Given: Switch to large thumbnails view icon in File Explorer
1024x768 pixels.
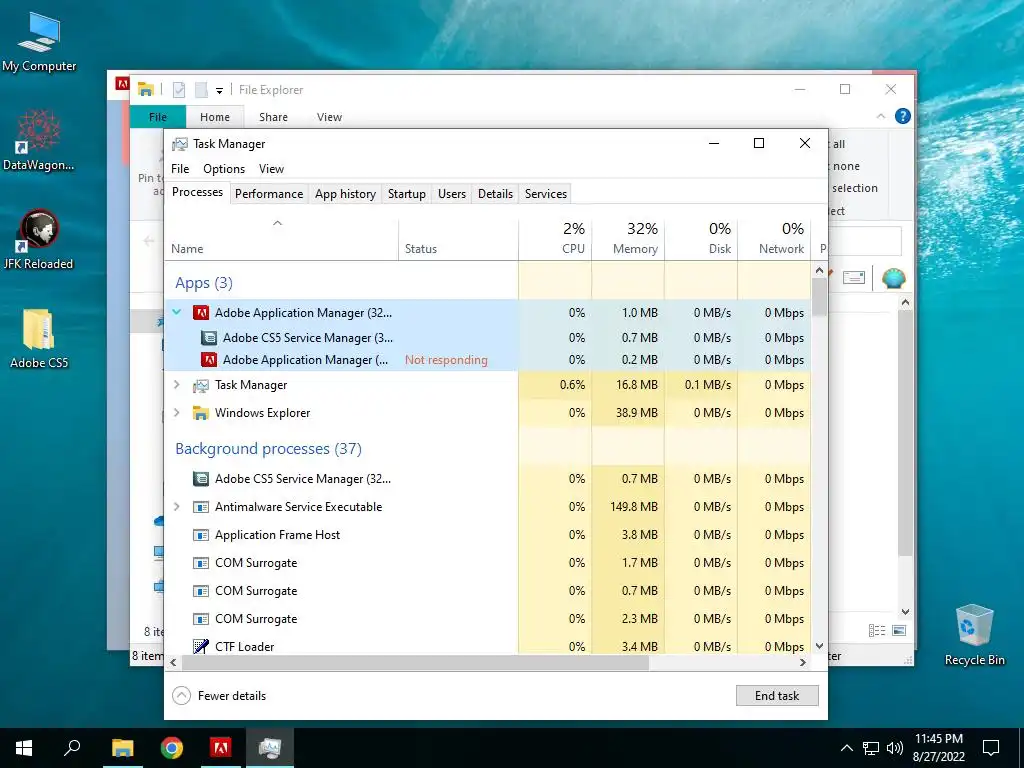Looking at the screenshot, I should (x=899, y=630).
